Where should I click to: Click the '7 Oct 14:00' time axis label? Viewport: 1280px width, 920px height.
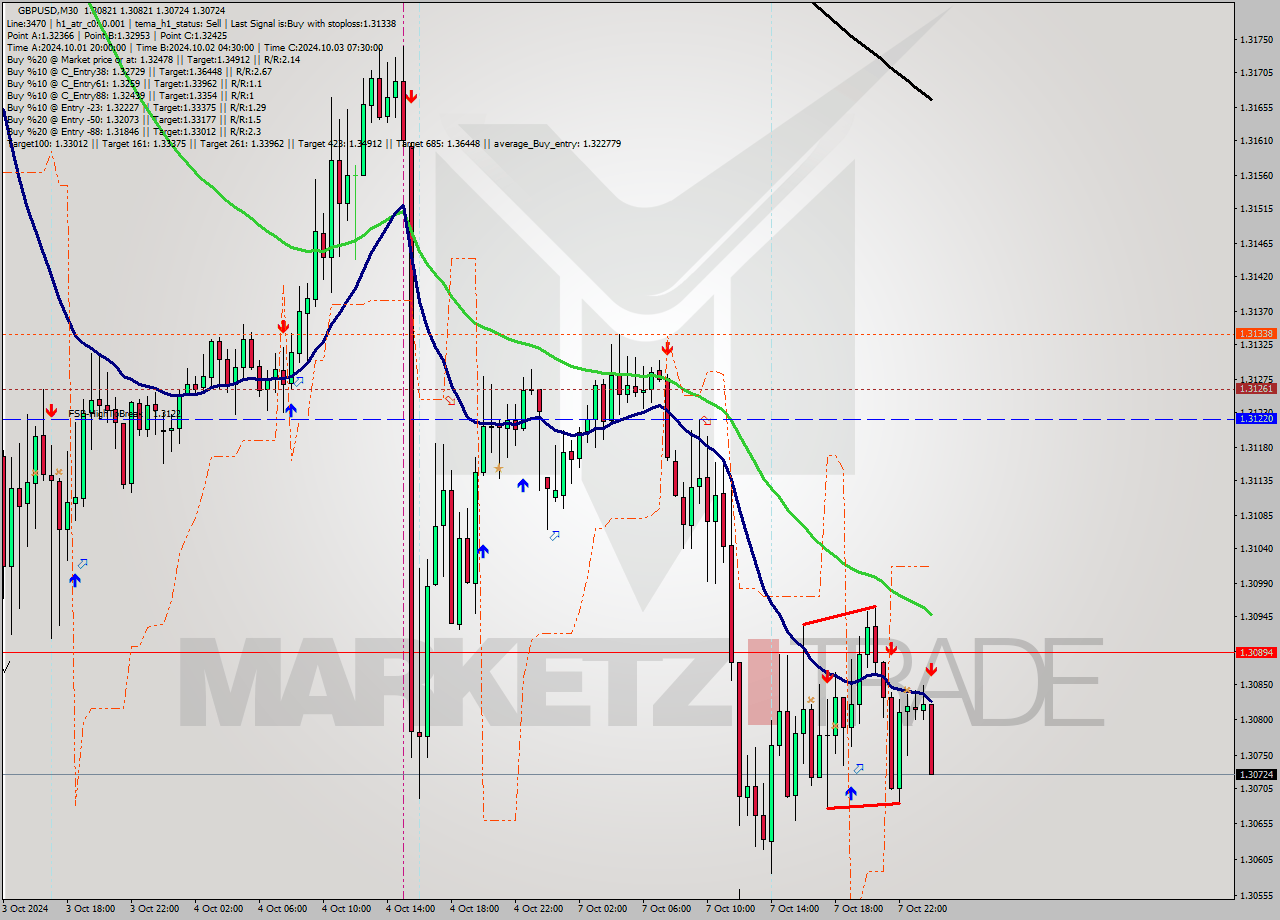[794, 909]
